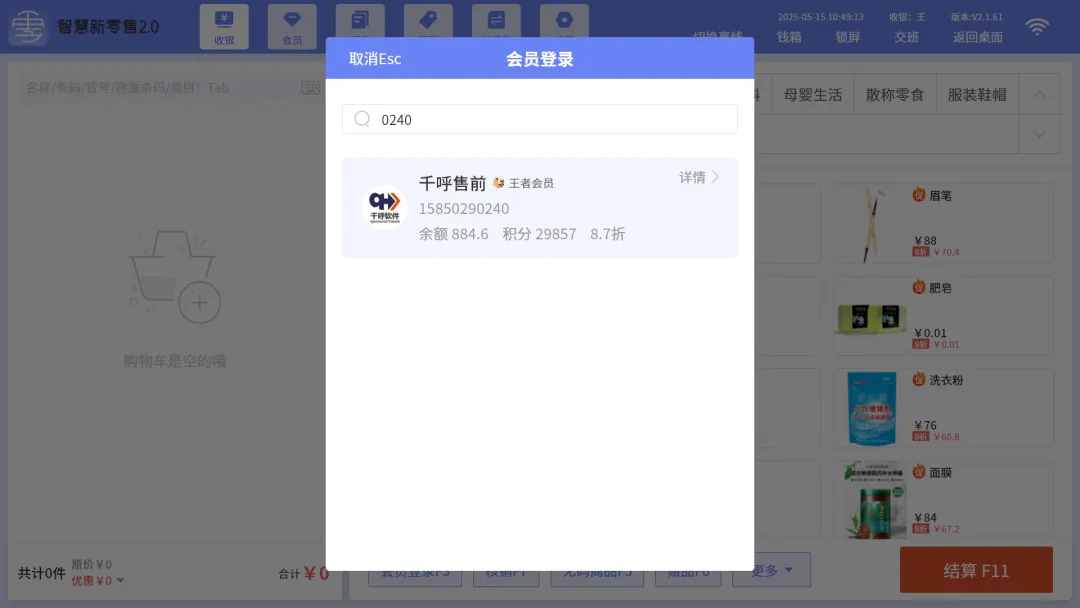Click the promo badge icon next to 洗衣粉
The image size is (1080, 608).
click(x=919, y=379)
